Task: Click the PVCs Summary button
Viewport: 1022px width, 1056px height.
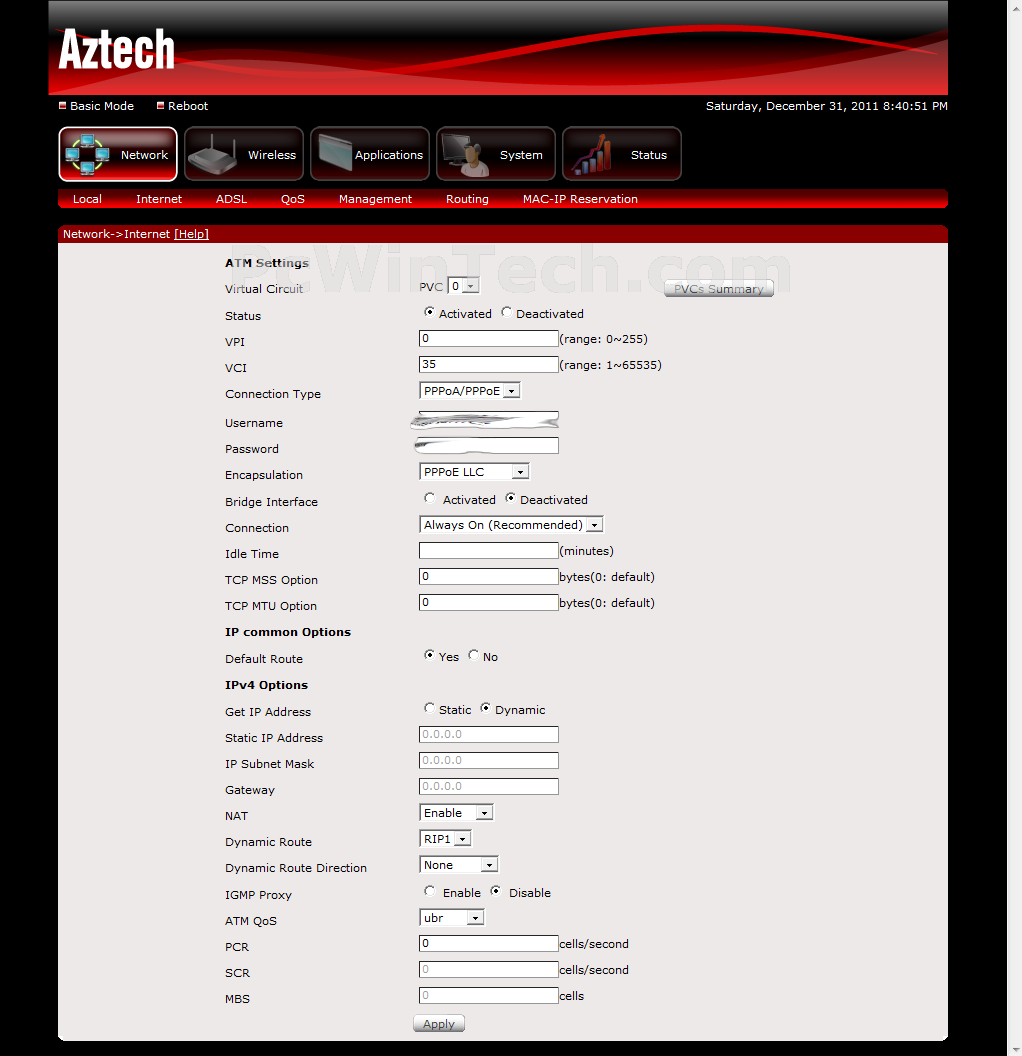Action: pos(718,289)
